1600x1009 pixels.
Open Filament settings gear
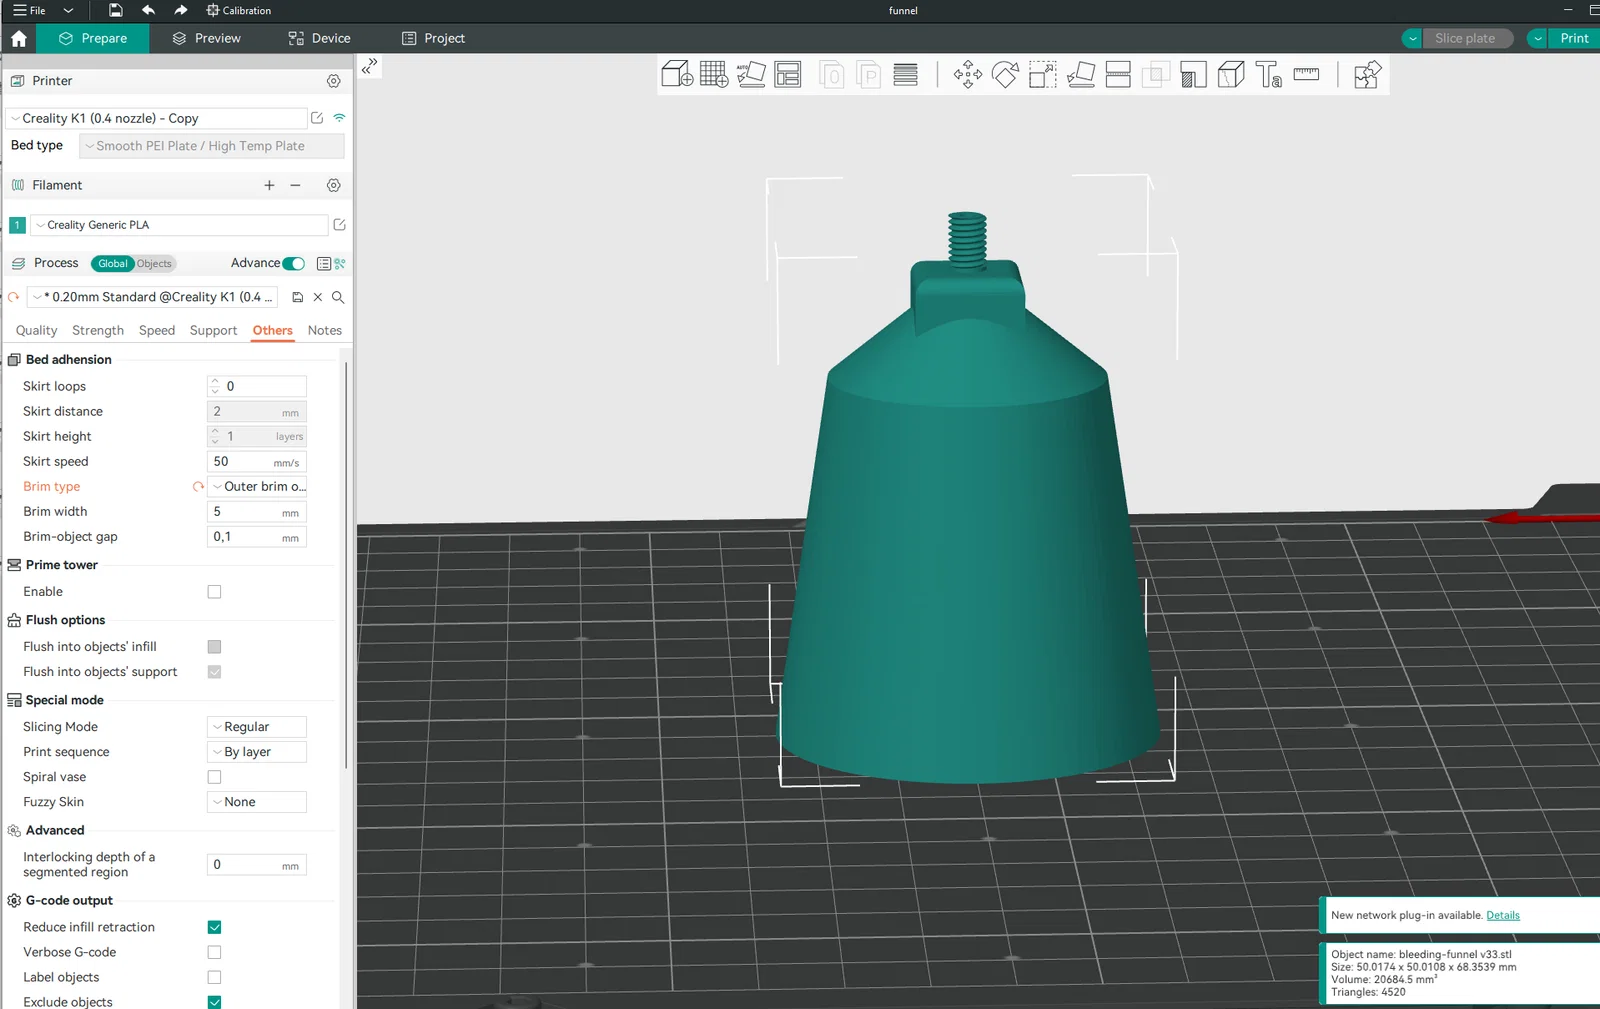334,185
